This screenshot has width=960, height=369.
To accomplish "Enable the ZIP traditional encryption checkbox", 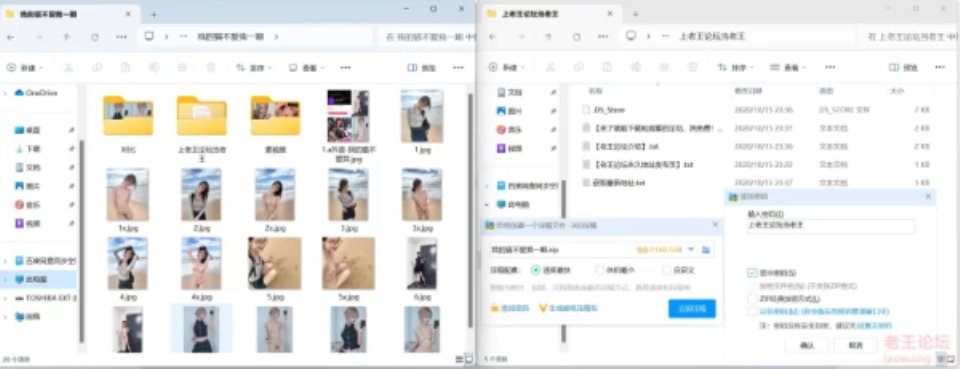I will coord(752,299).
